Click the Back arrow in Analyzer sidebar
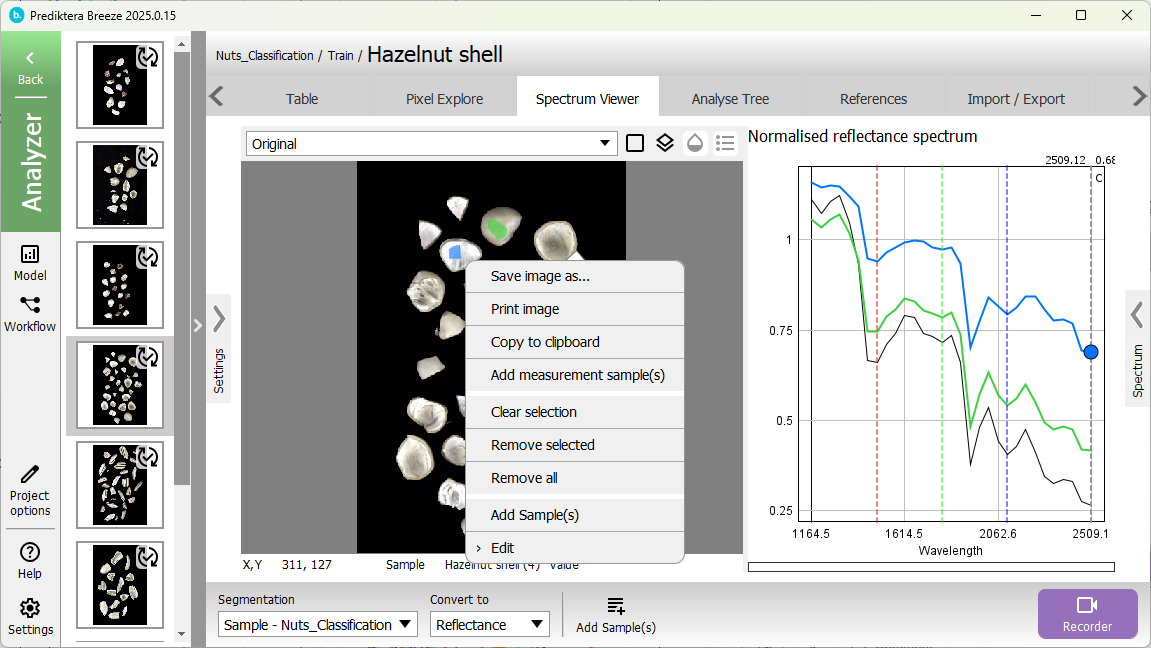The image size is (1151, 648). pyautogui.click(x=30, y=66)
